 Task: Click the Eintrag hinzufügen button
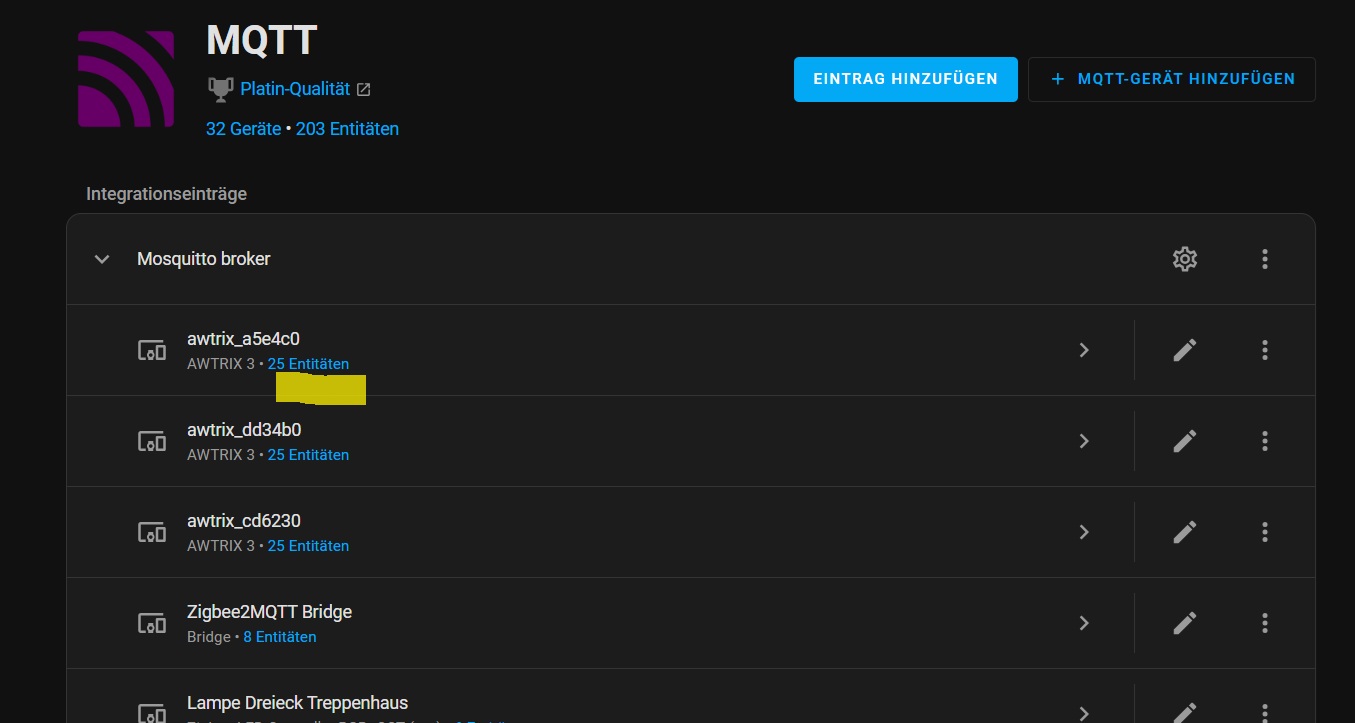905,79
